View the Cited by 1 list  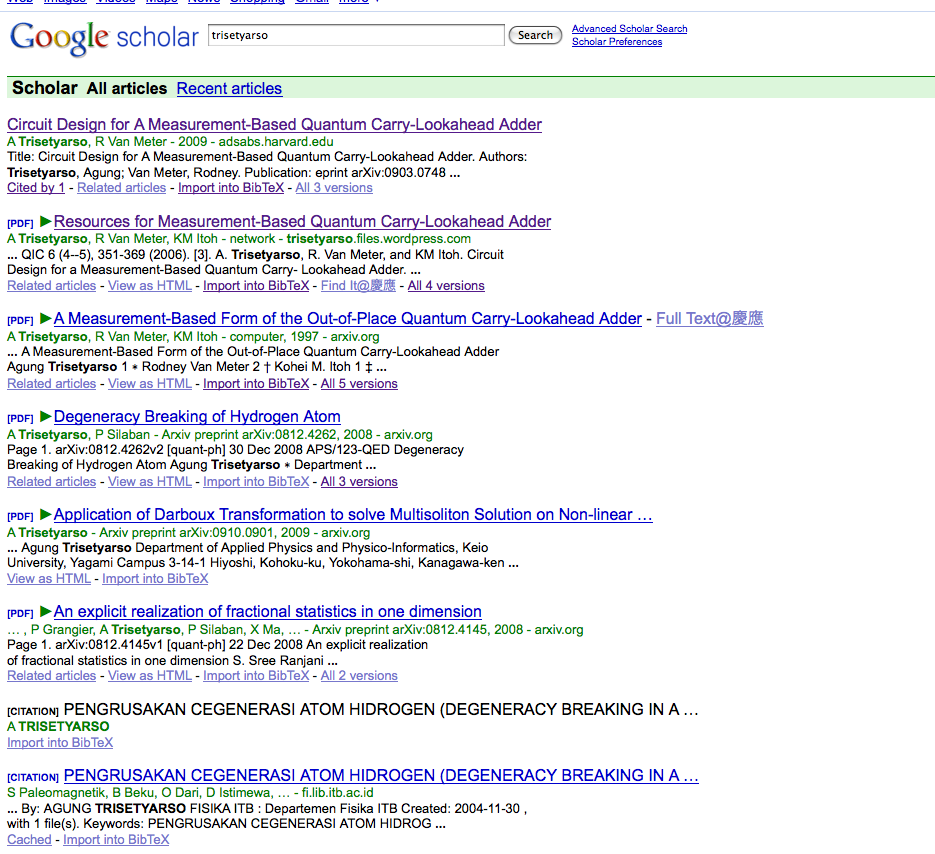tap(36, 188)
